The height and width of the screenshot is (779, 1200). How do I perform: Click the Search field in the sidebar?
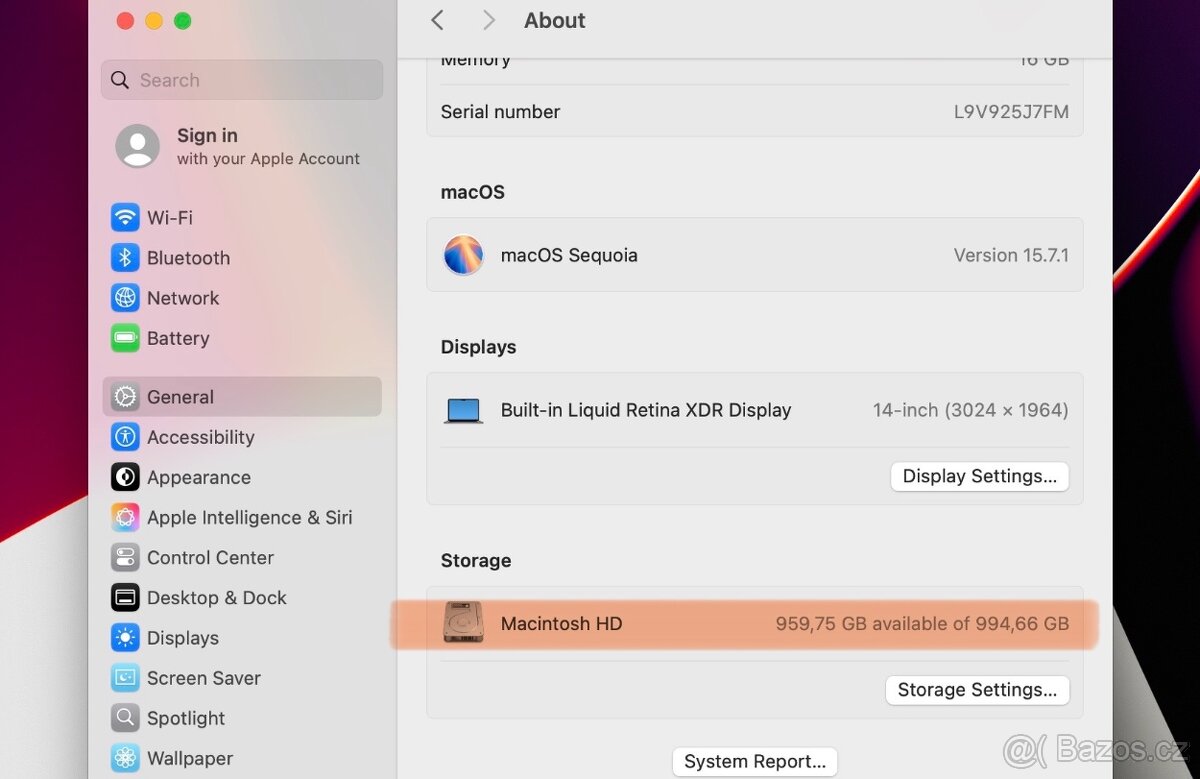[x=241, y=79]
